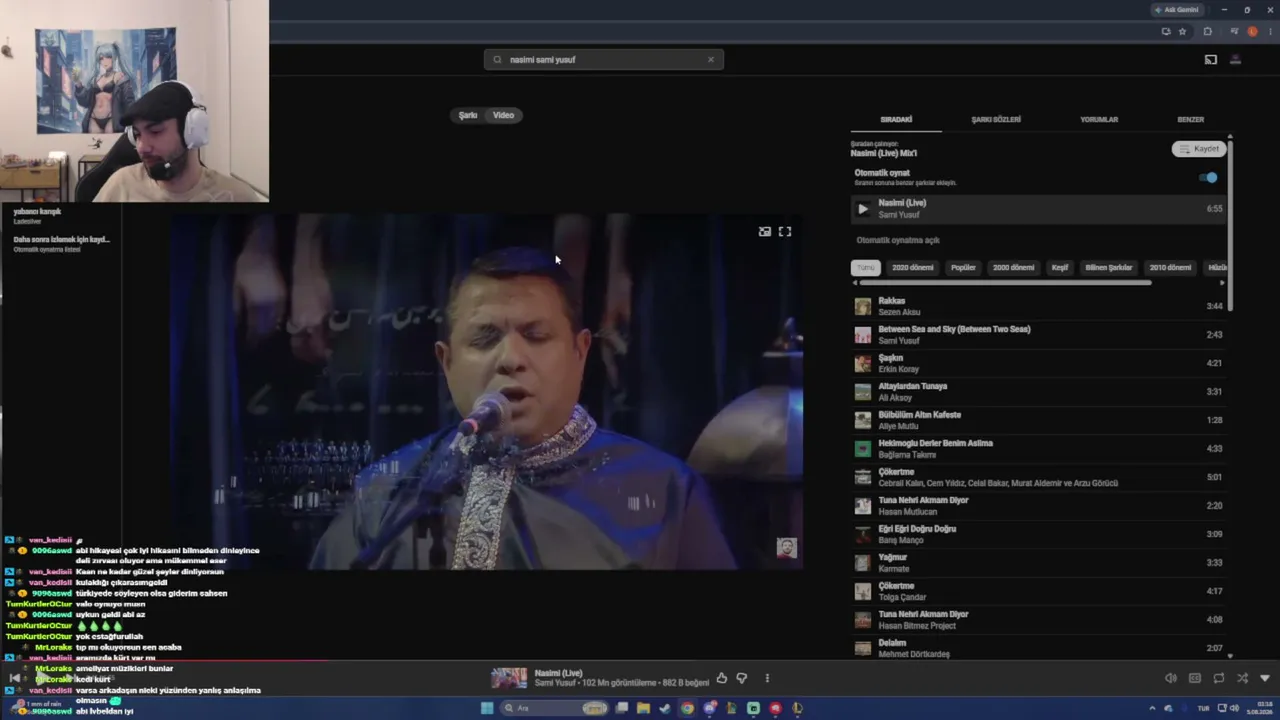Select the Tümü filter chip
This screenshot has width=1280, height=720.
coord(866,268)
